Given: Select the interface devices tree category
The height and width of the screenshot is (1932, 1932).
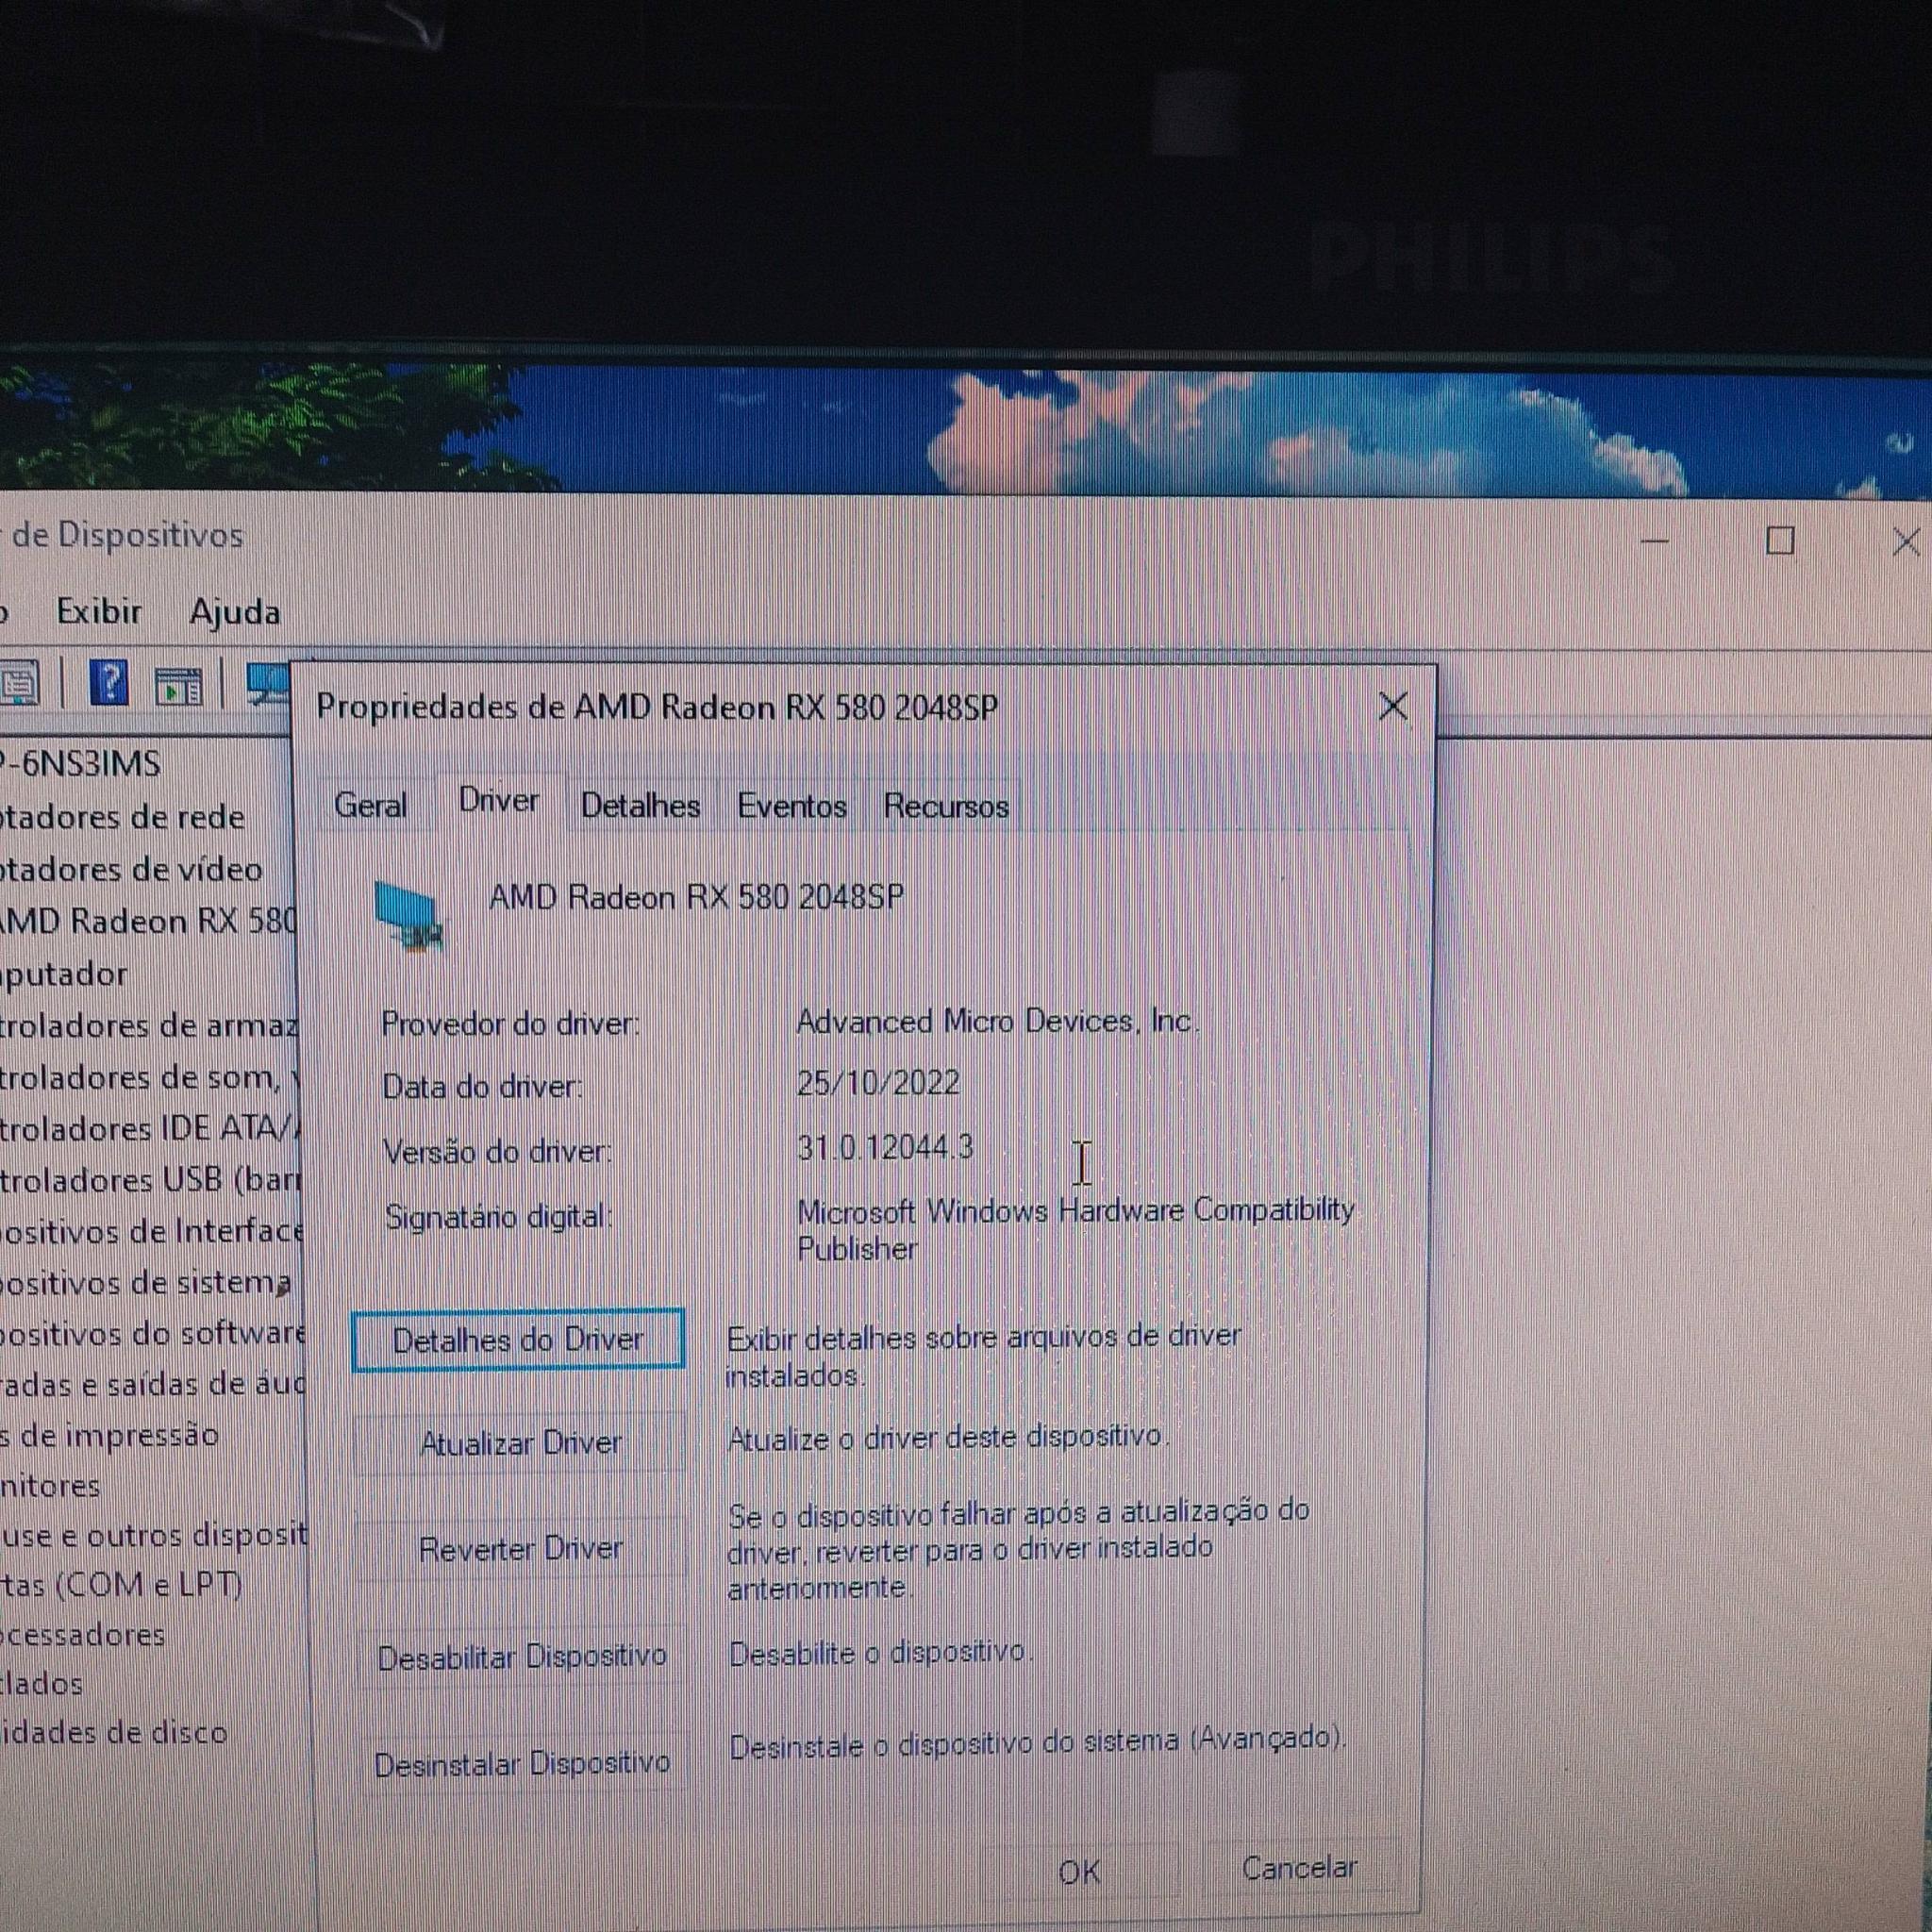Looking at the screenshot, I should click(x=151, y=1231).
